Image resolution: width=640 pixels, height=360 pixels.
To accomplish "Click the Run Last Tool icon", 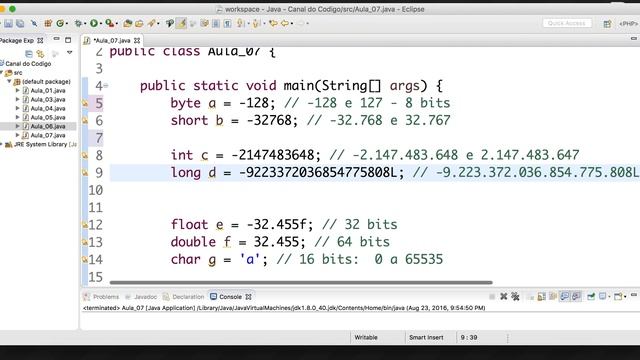I will 109,24.
